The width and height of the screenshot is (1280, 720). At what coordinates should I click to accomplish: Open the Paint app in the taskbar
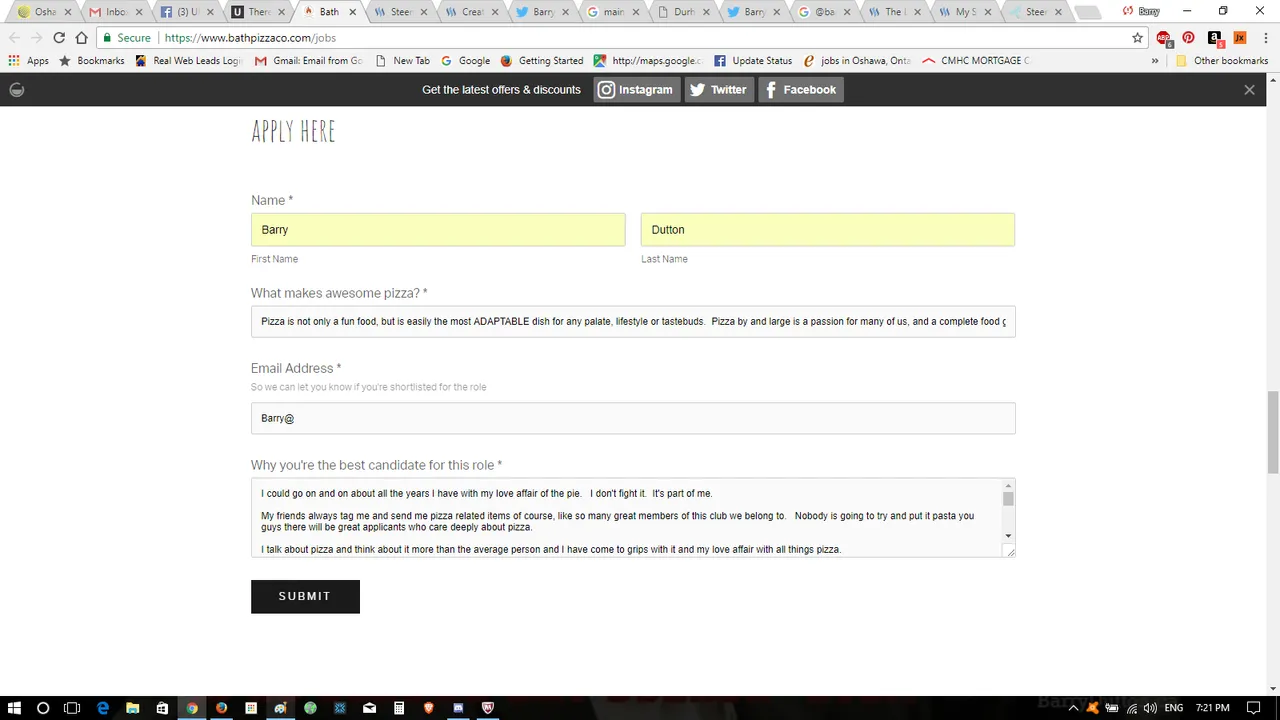[280, 708]
